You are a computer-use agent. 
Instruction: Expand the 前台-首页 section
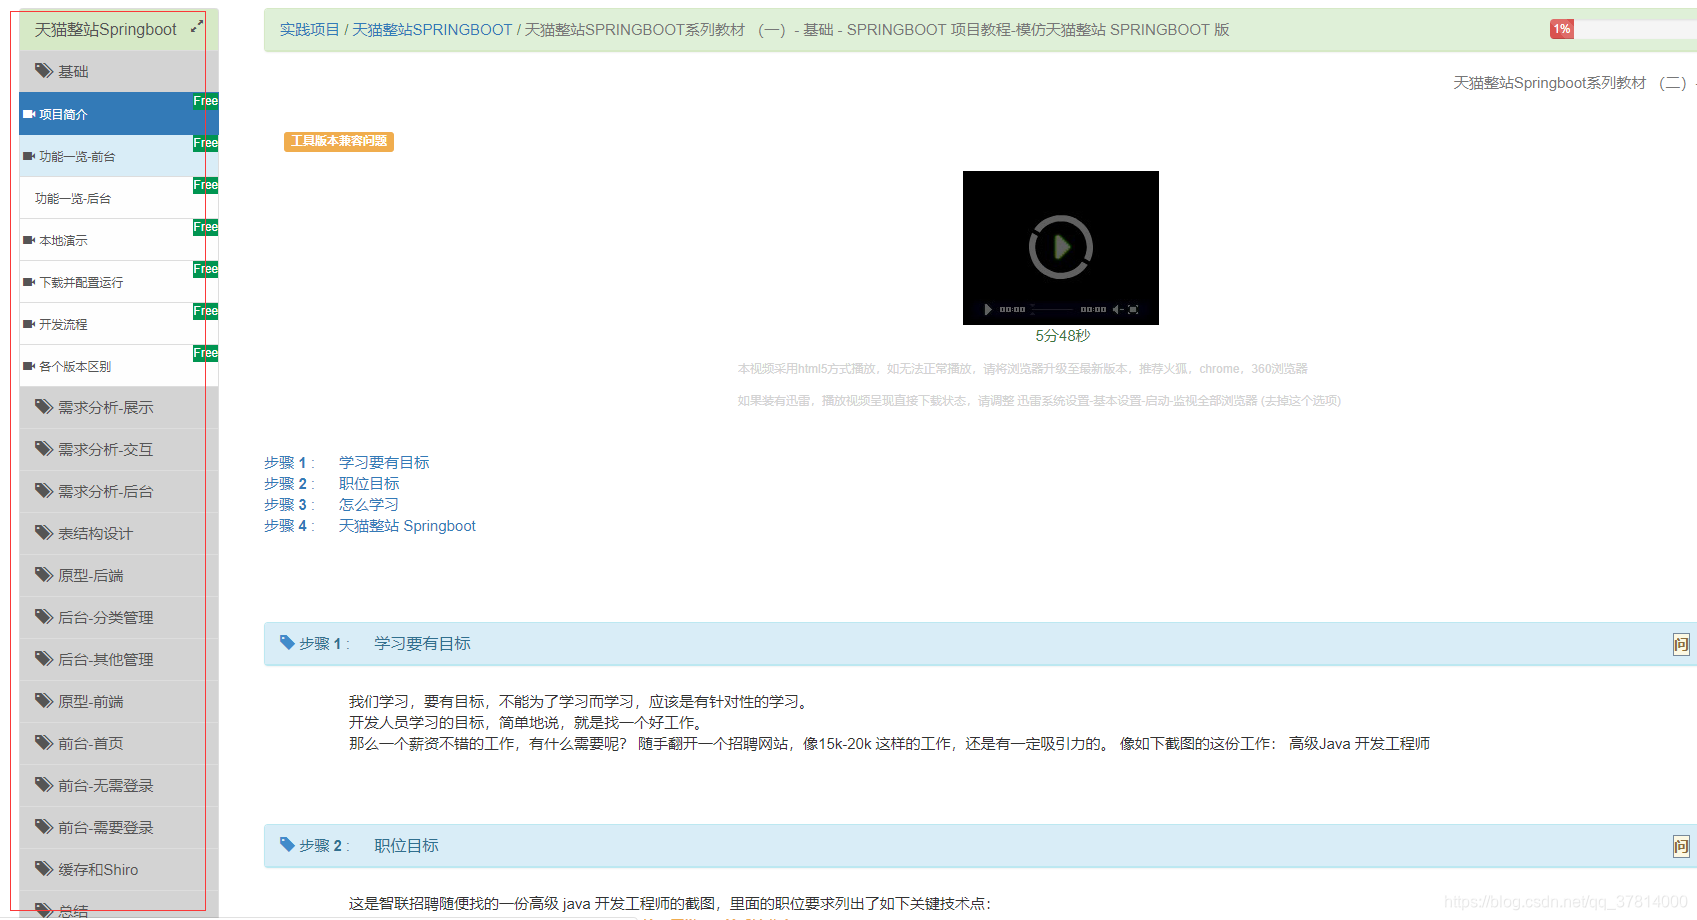pos(119,743)
